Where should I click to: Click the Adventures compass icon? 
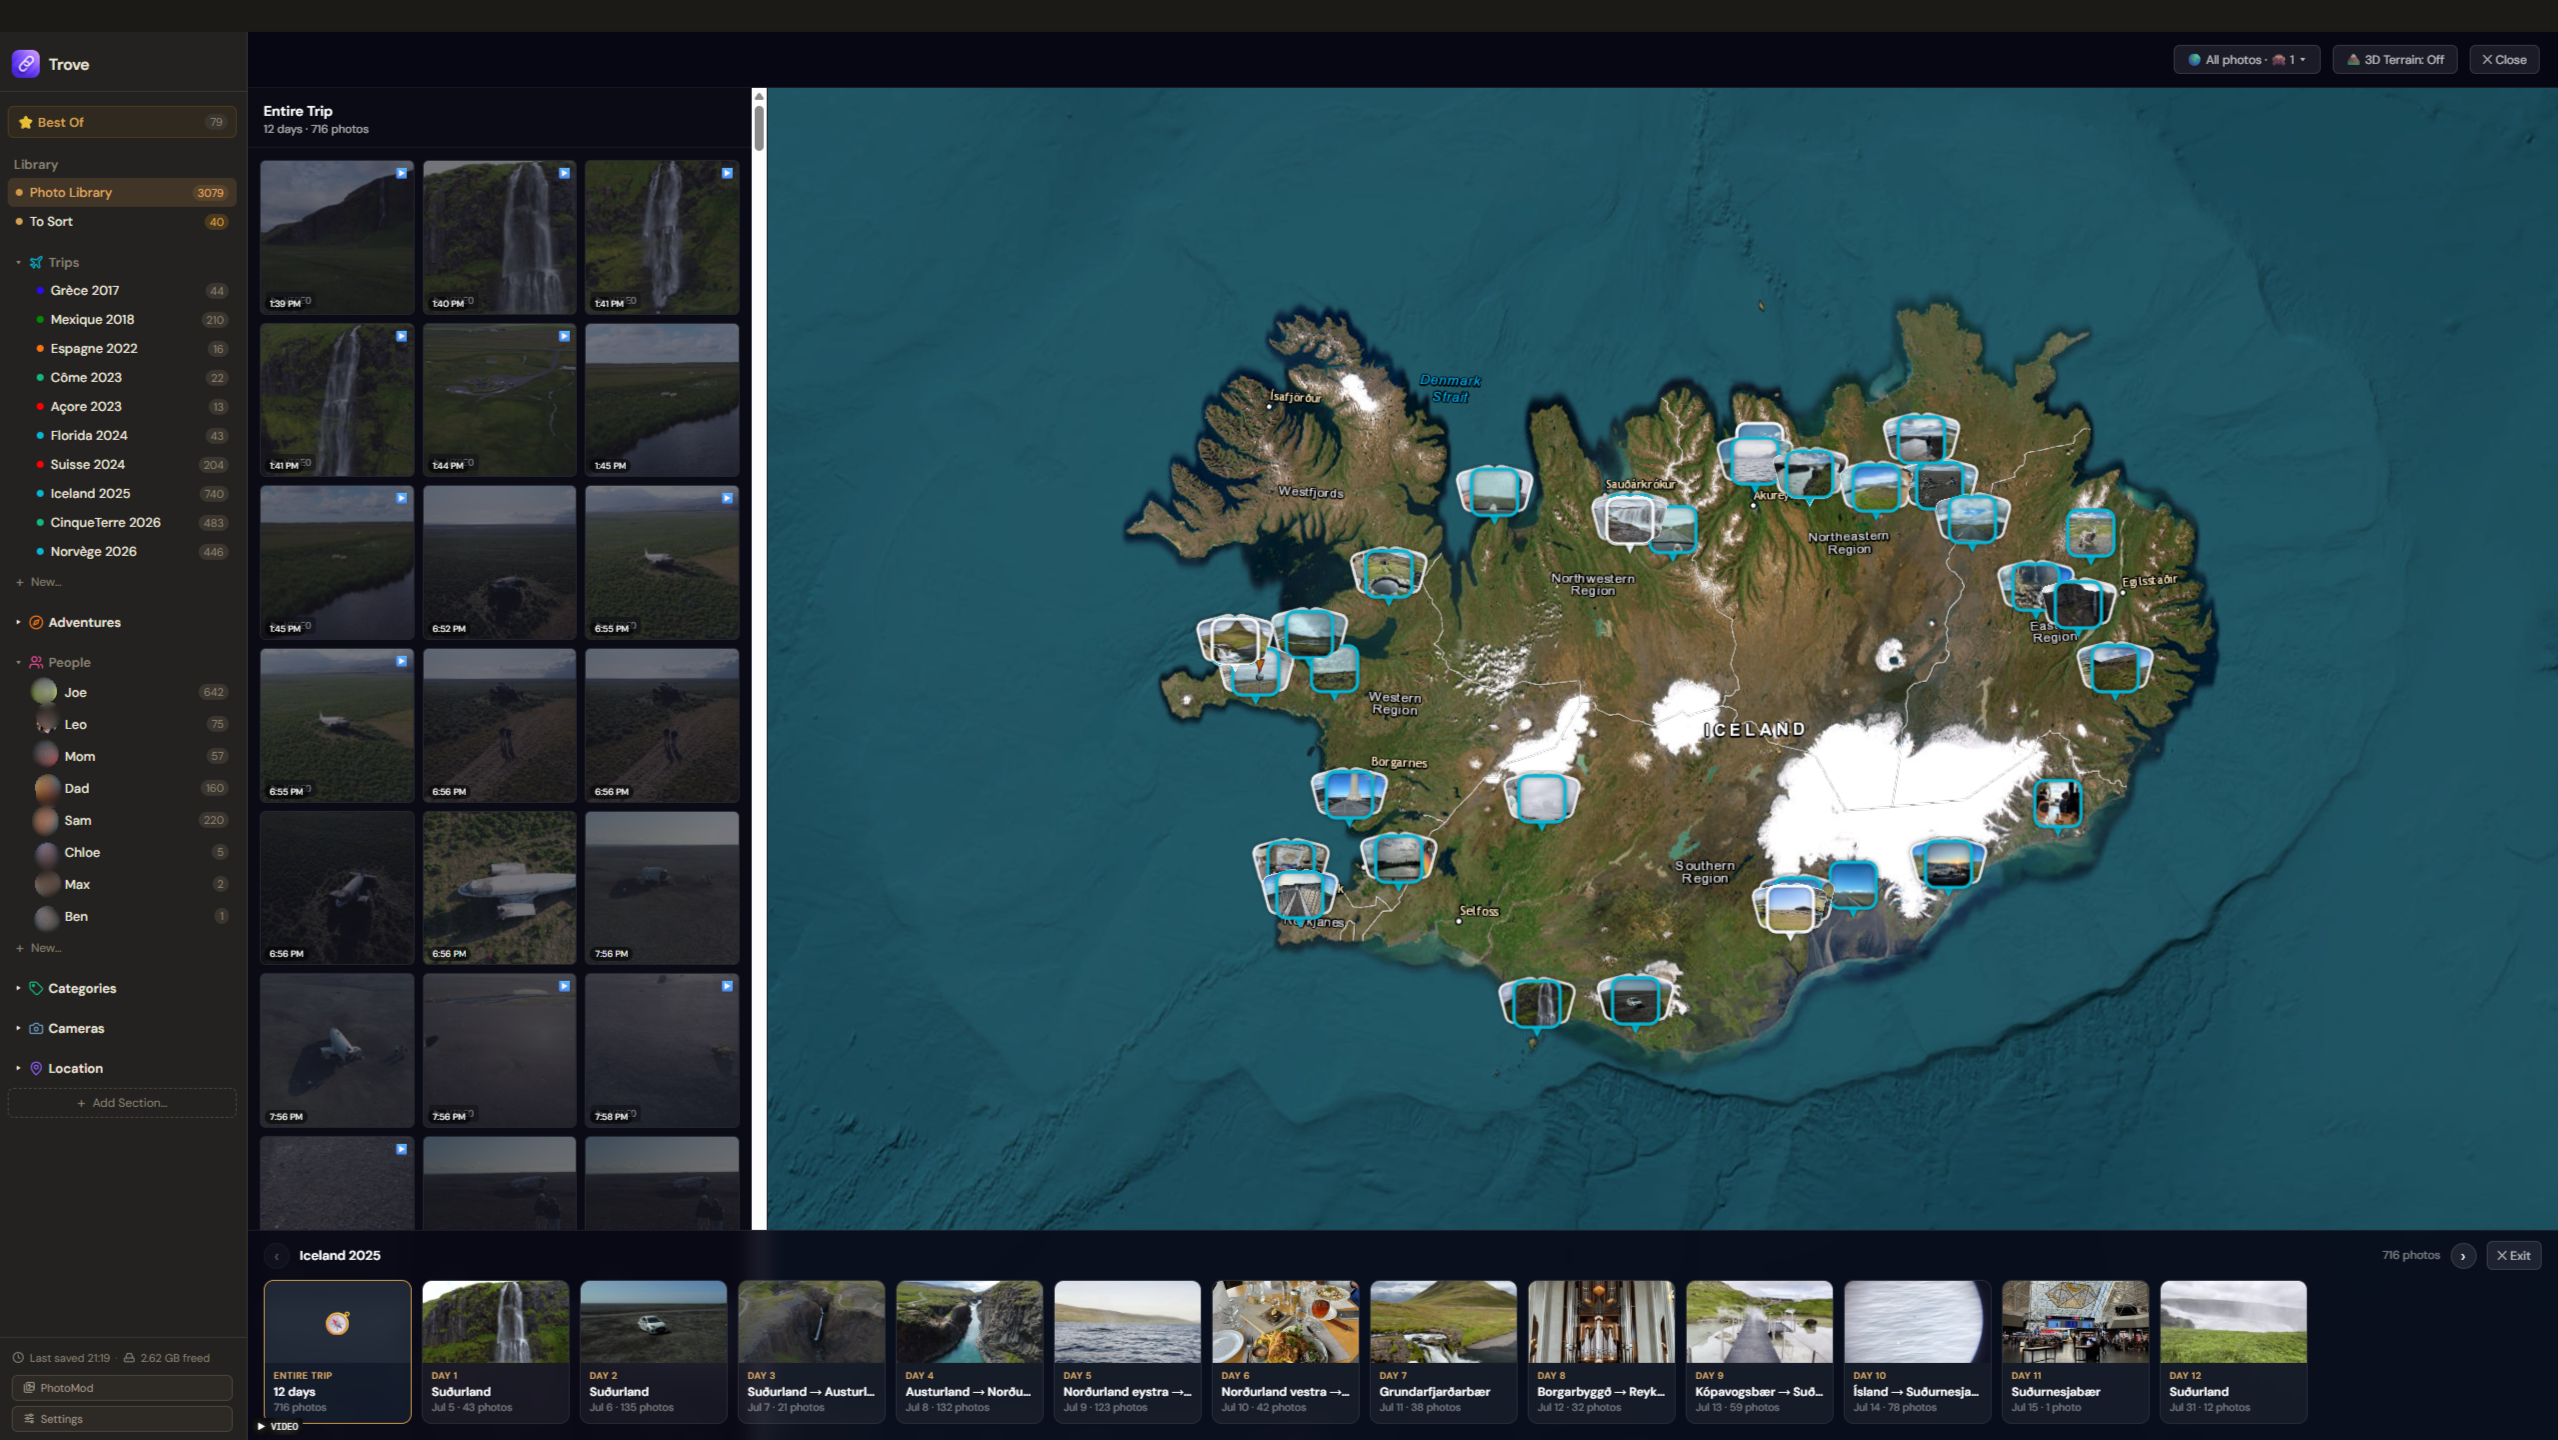pos(36,622)
